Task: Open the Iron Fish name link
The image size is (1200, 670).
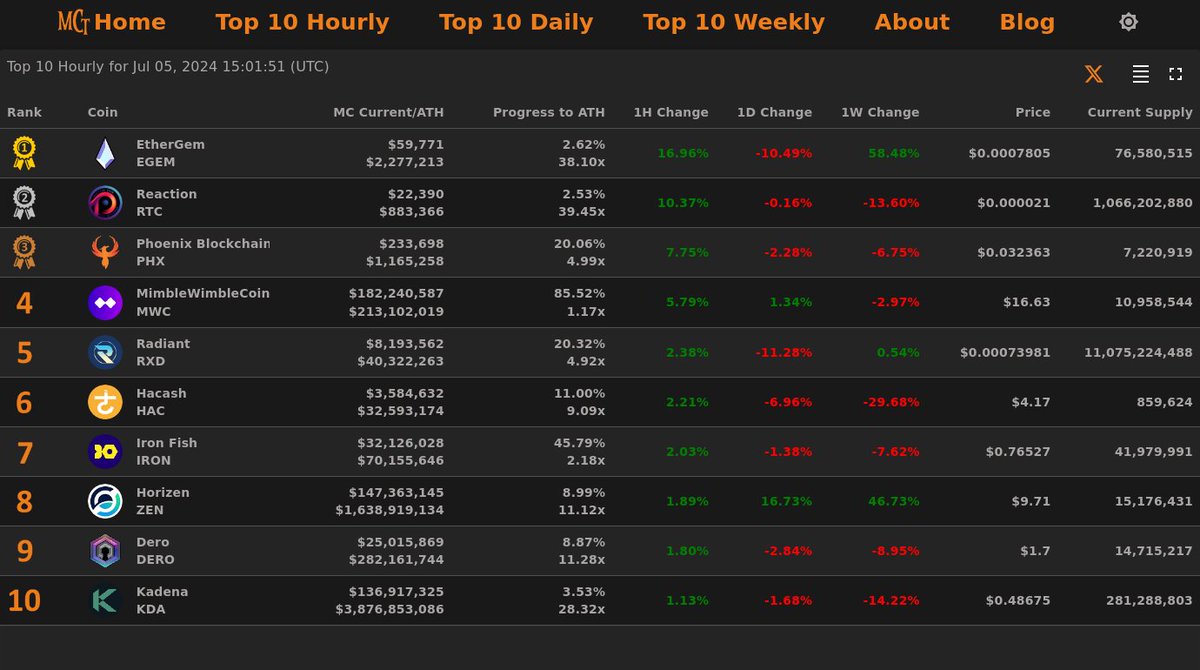Action: (167, 443)
